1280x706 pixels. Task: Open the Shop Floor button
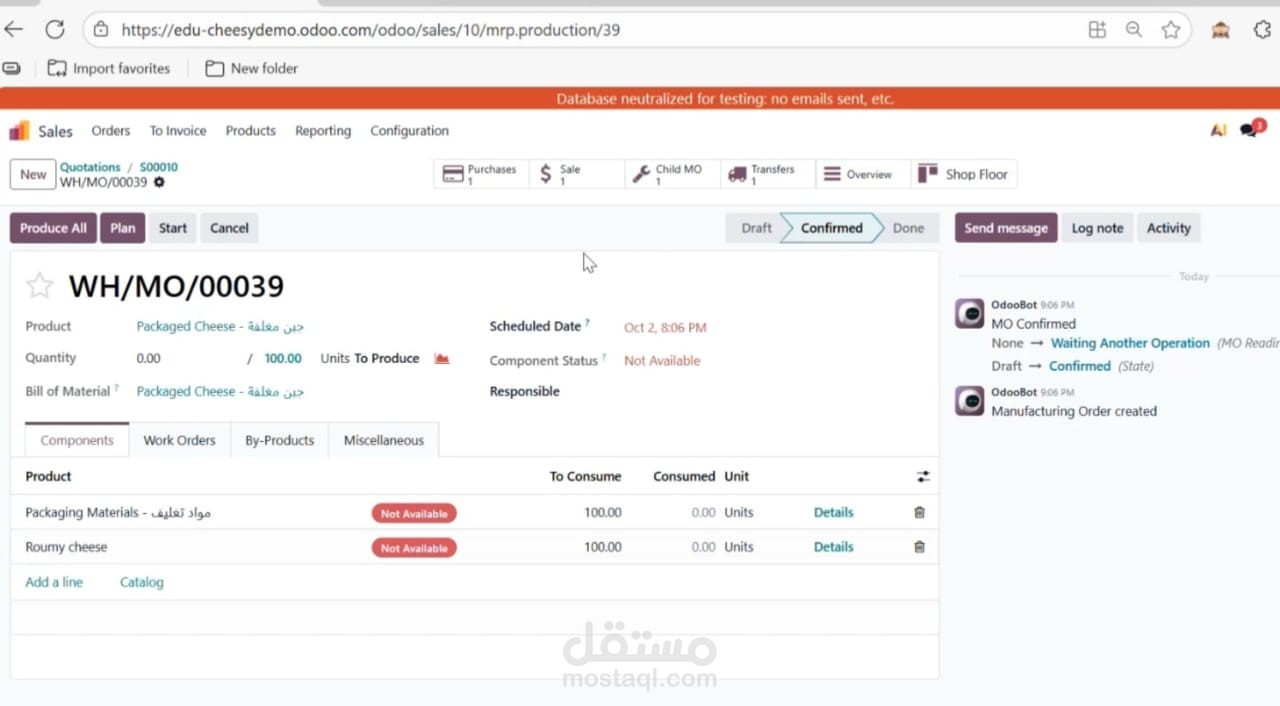(964, 174)
